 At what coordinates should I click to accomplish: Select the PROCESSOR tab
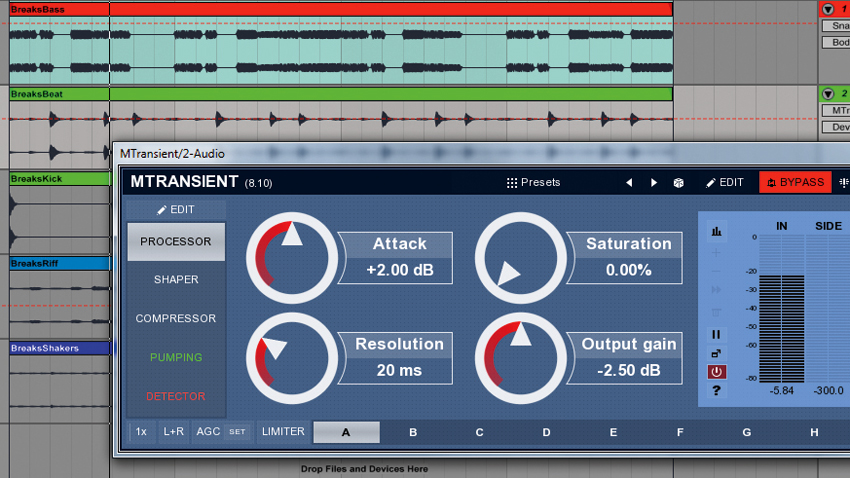click(176, 242)
